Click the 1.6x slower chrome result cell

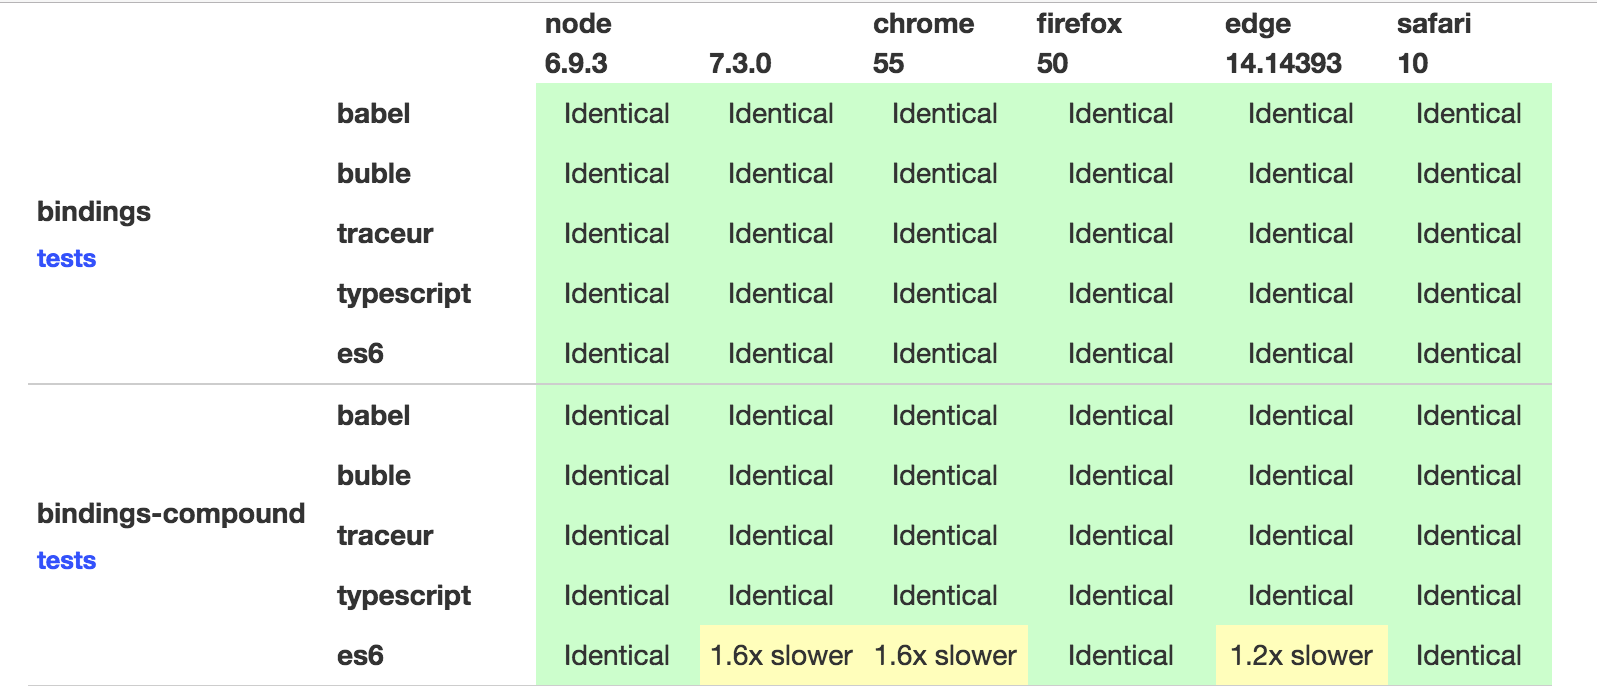coord(945,656)
